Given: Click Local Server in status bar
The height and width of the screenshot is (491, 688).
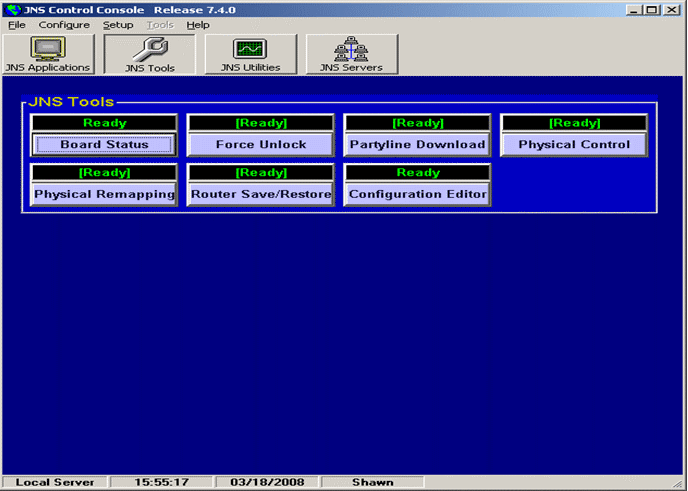Looking at the screenshot, I should (x=55, y=482).
